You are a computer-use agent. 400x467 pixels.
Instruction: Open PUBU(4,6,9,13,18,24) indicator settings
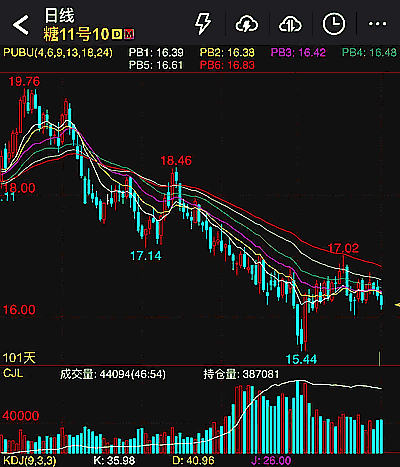click(x=58, y=53)
